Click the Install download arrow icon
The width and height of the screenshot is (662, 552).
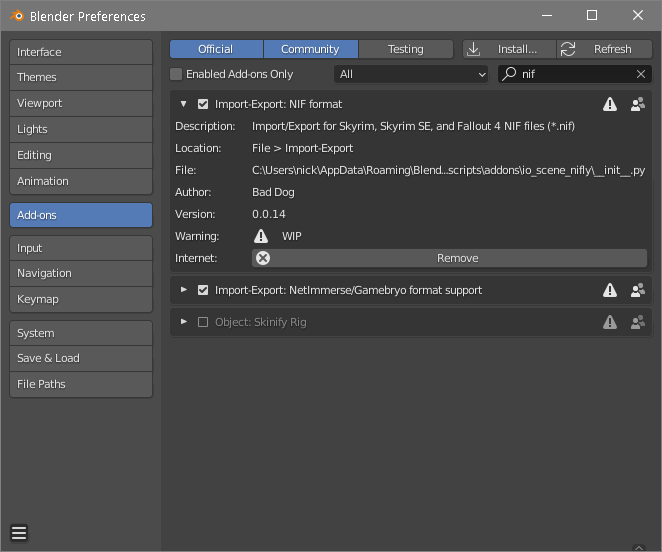click(x=474, y=49)
